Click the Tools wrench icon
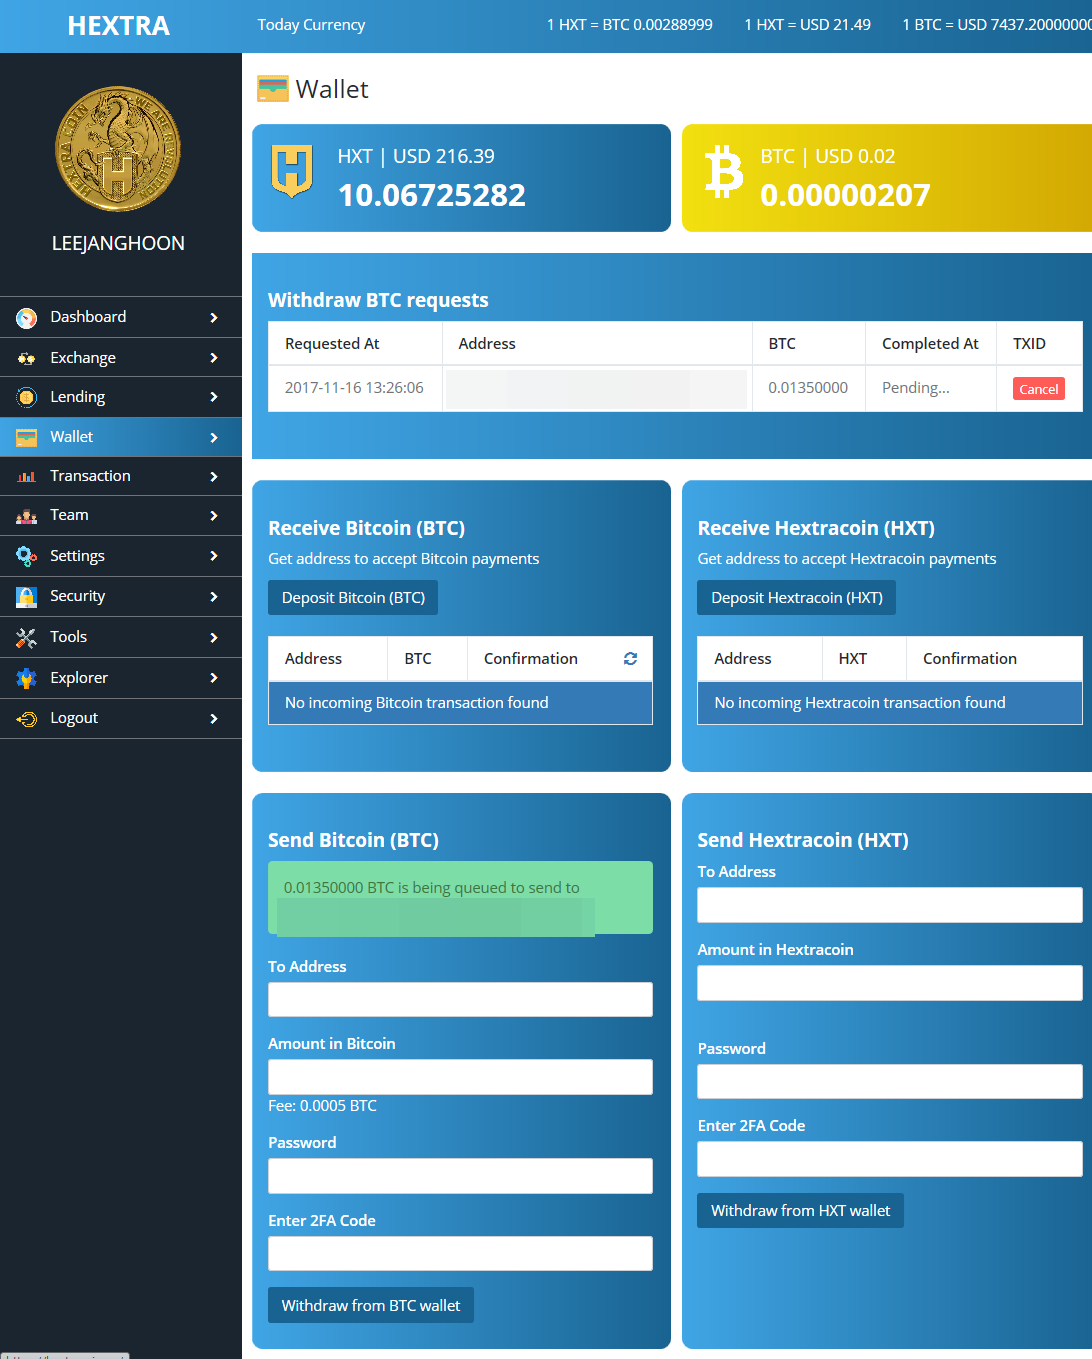 [x=27, y=637]
